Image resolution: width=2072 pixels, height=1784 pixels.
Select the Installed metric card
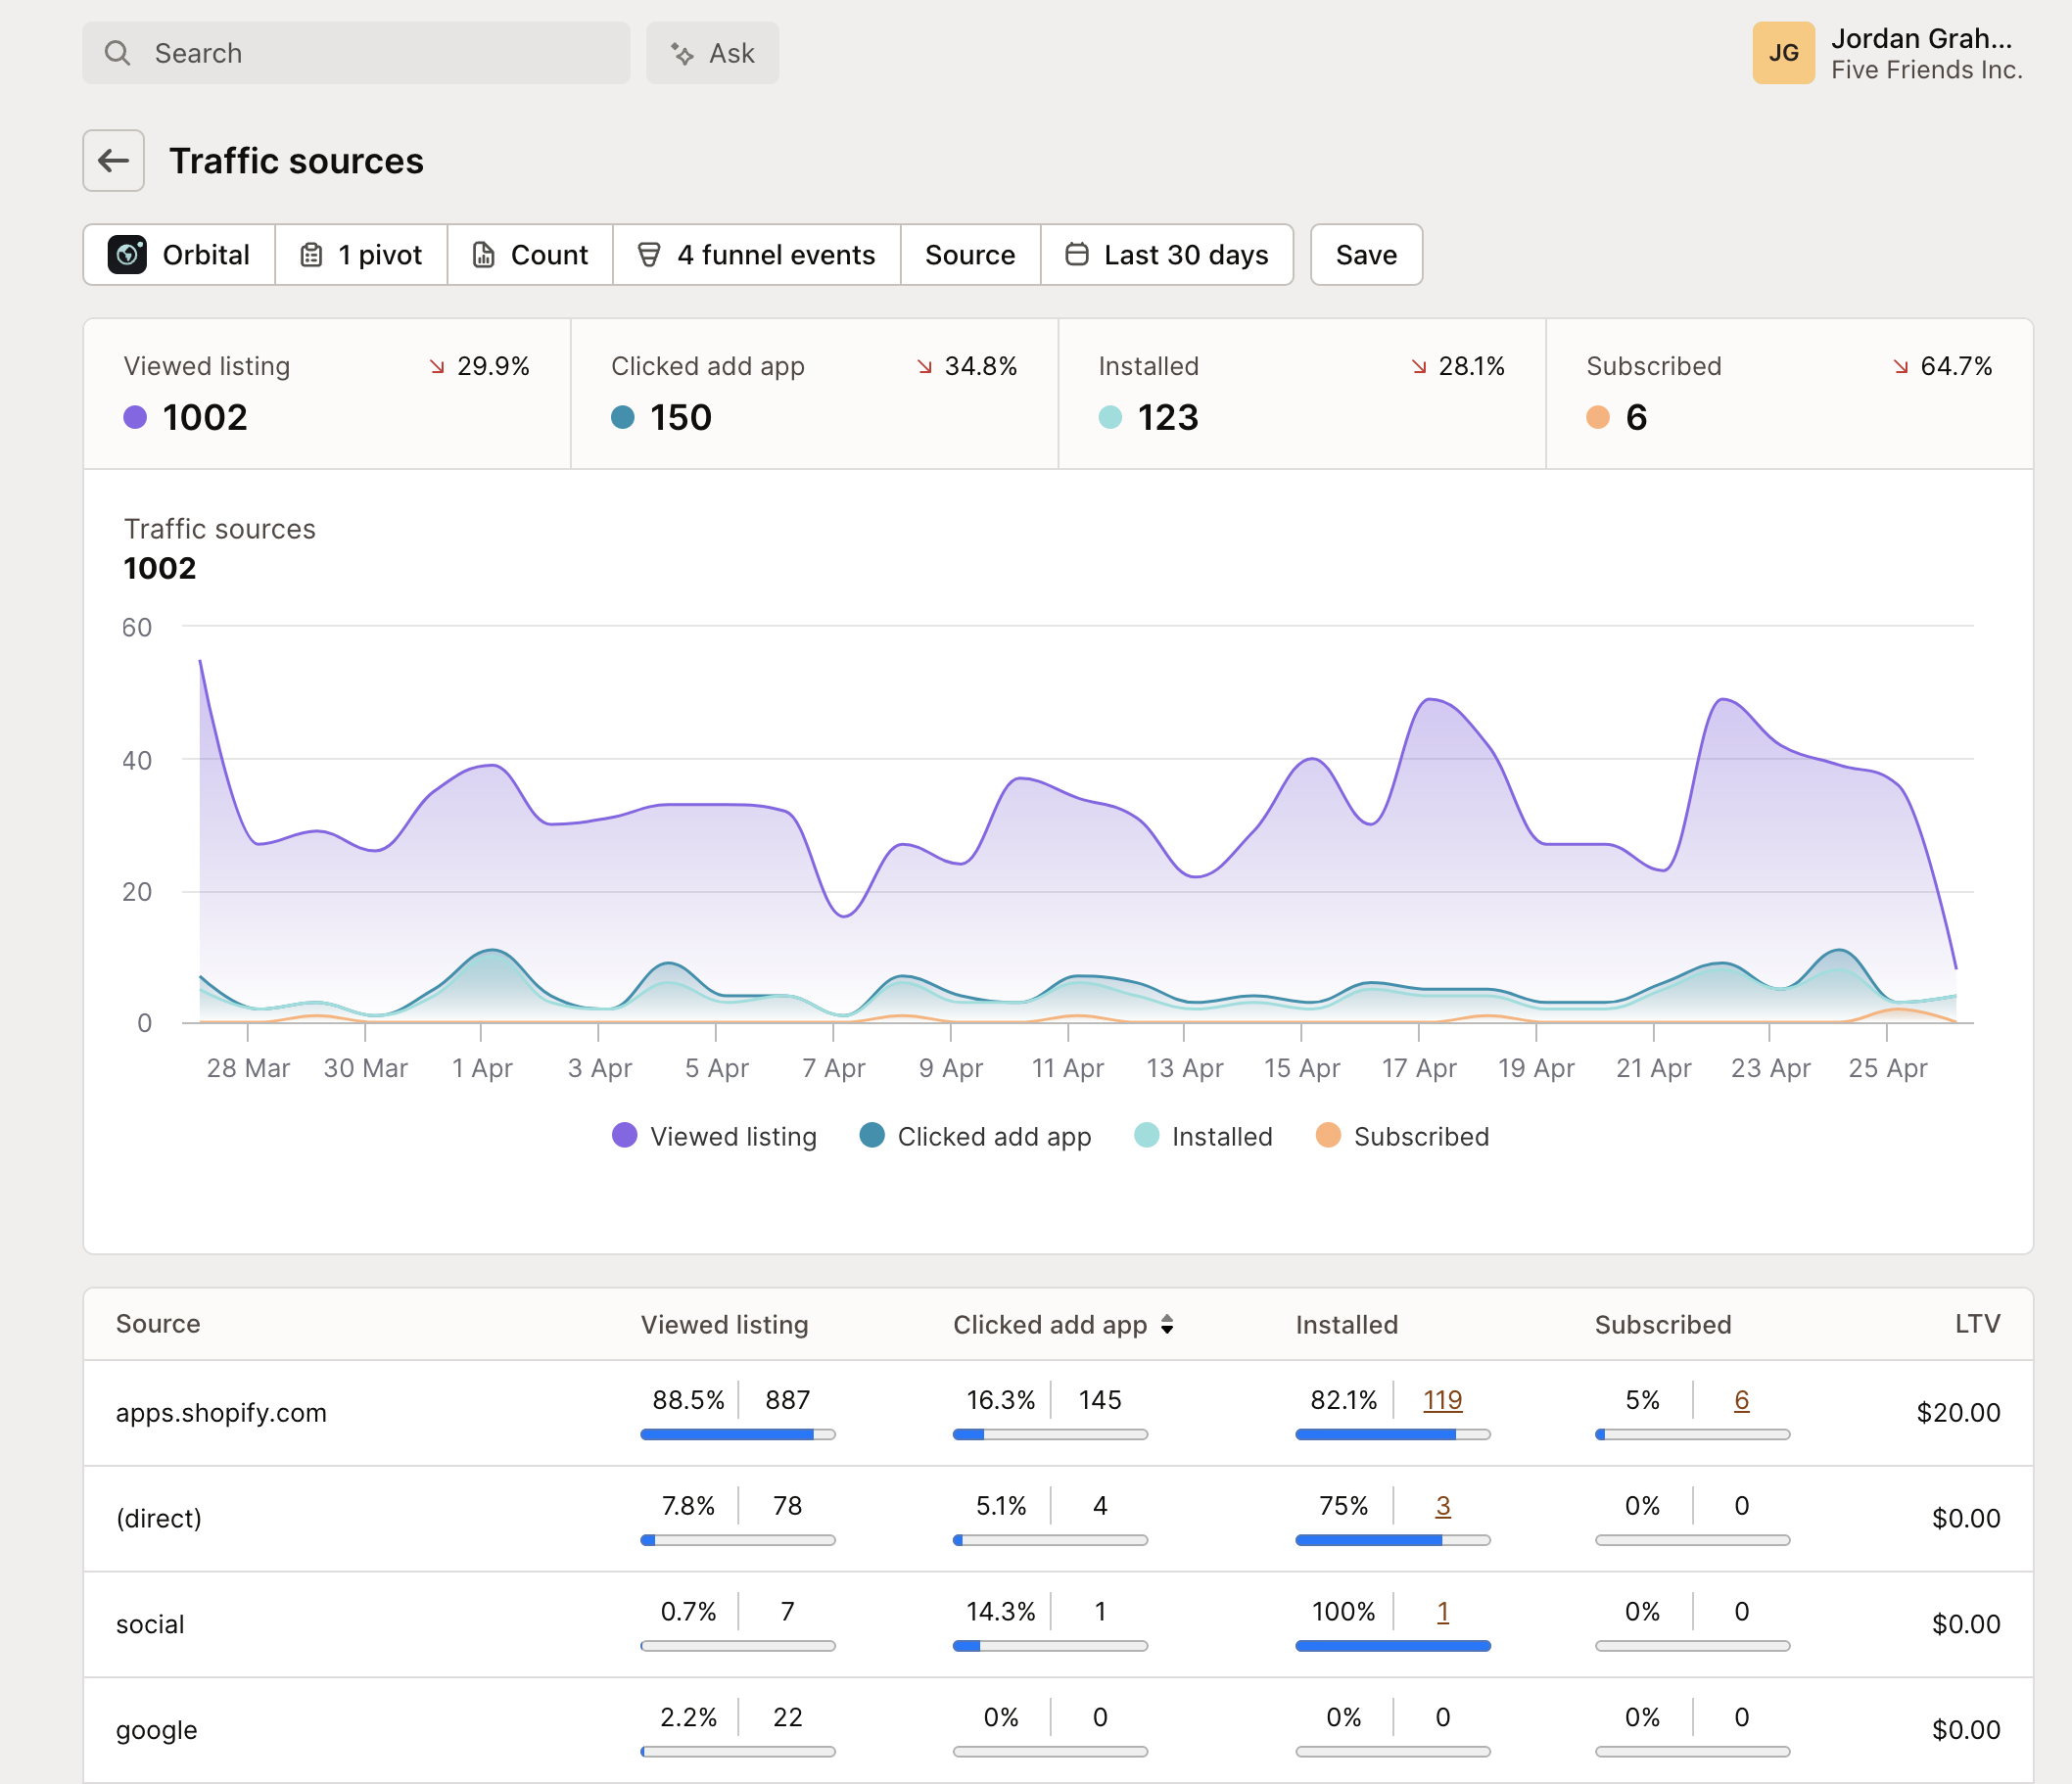[1301, 394]
